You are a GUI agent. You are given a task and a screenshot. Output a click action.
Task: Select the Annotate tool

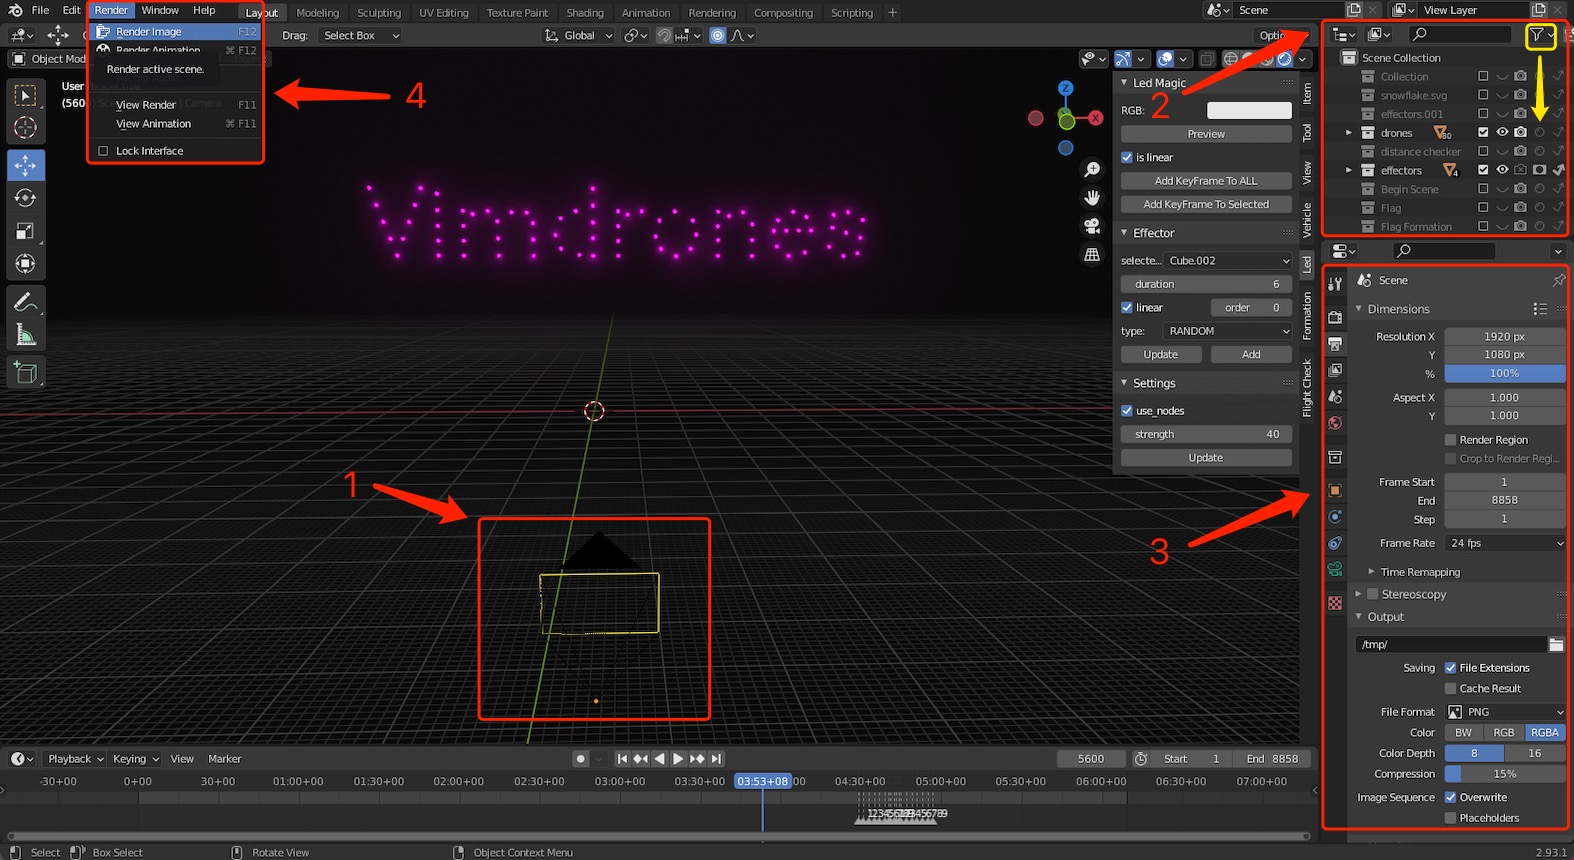coord(26,302)
